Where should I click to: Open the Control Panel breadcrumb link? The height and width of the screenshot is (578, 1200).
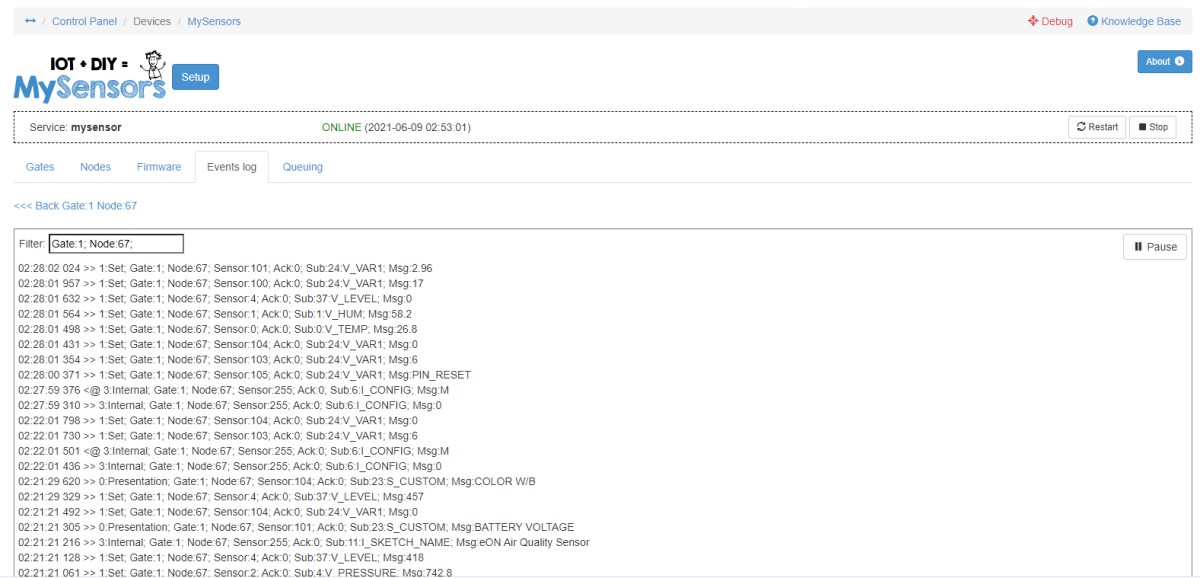point(84,21)
